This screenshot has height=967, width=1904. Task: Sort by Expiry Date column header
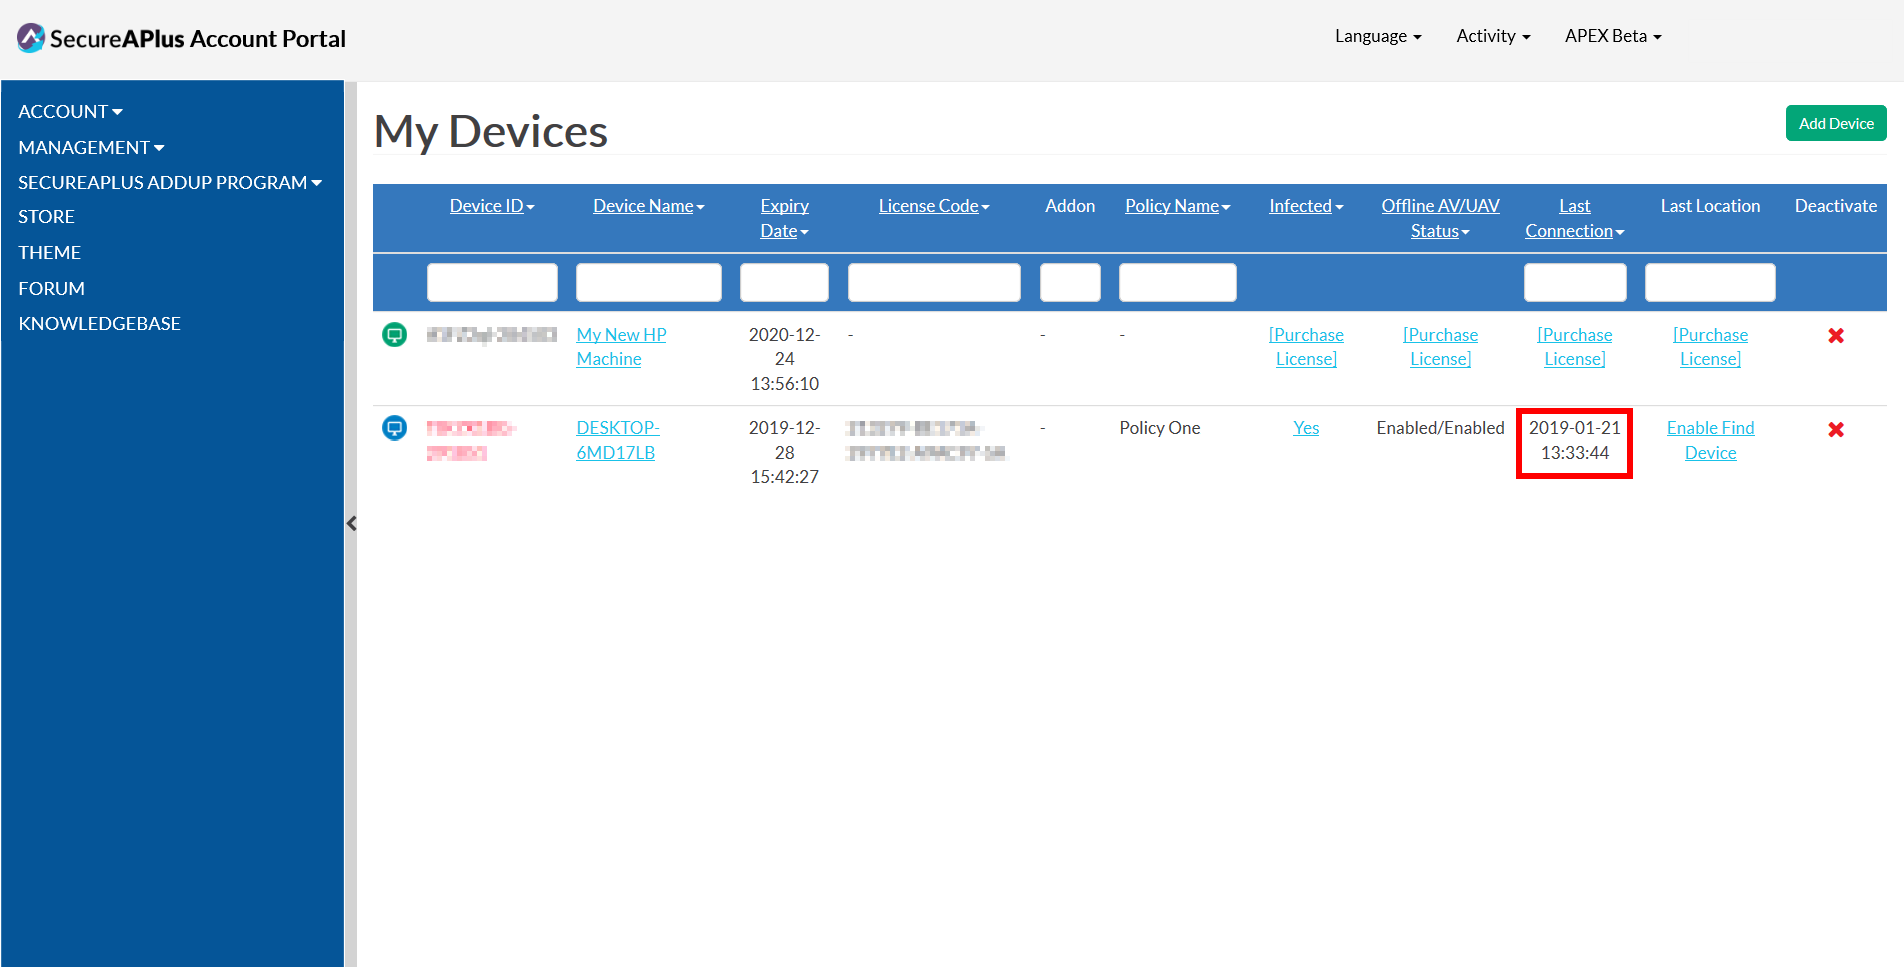click(x=784, y=218)
